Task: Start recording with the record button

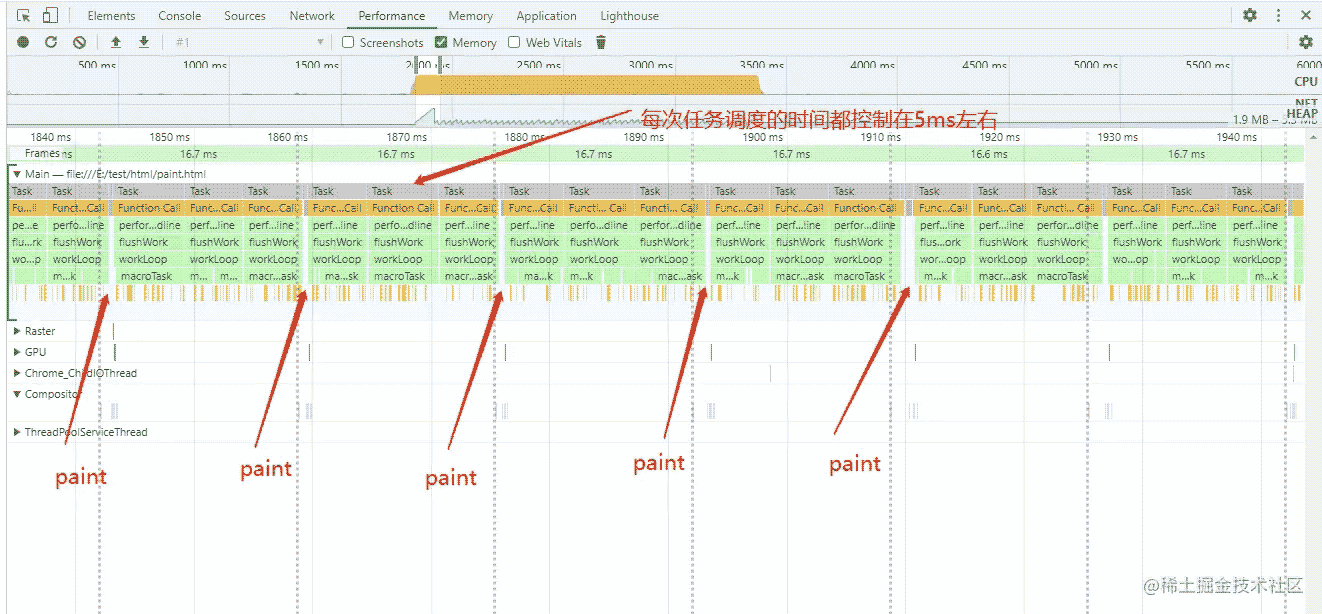Action: tap(23, 42)
